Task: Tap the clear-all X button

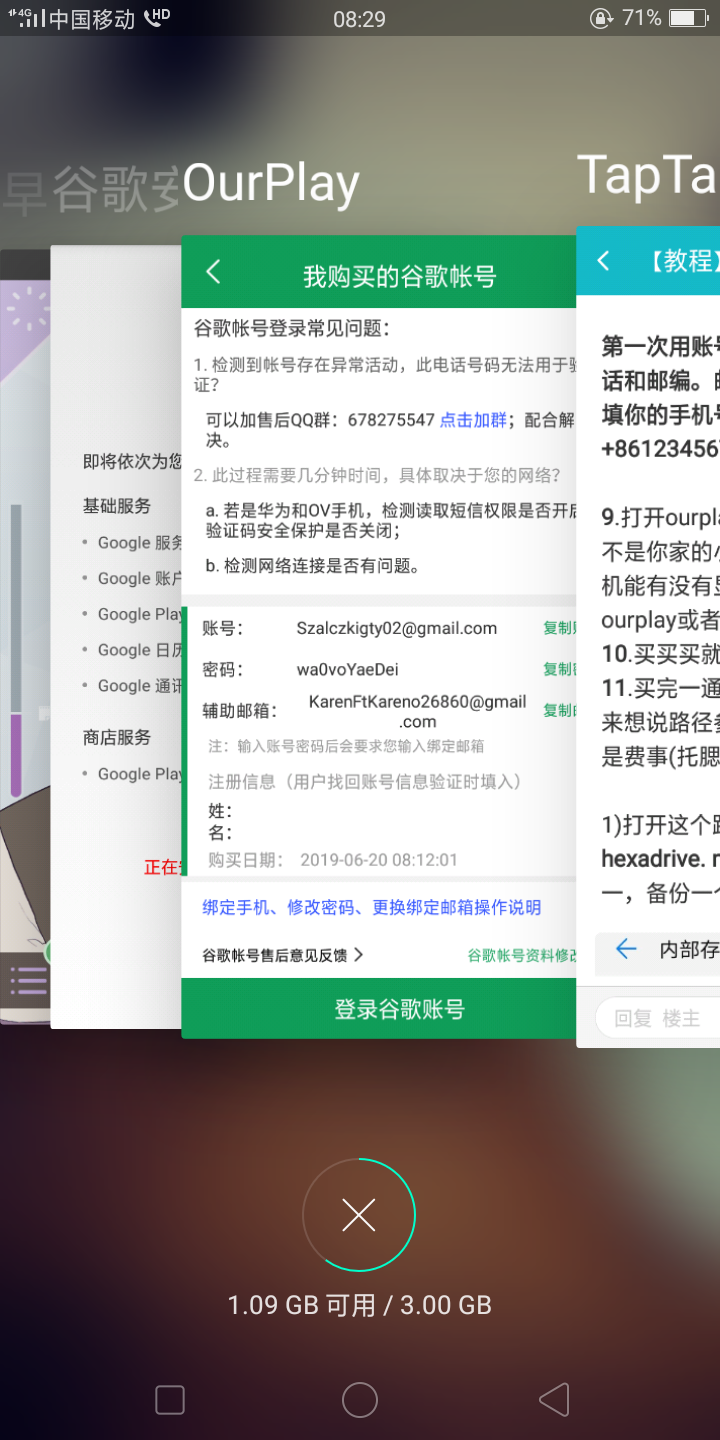Action: tap(359, 1215)
